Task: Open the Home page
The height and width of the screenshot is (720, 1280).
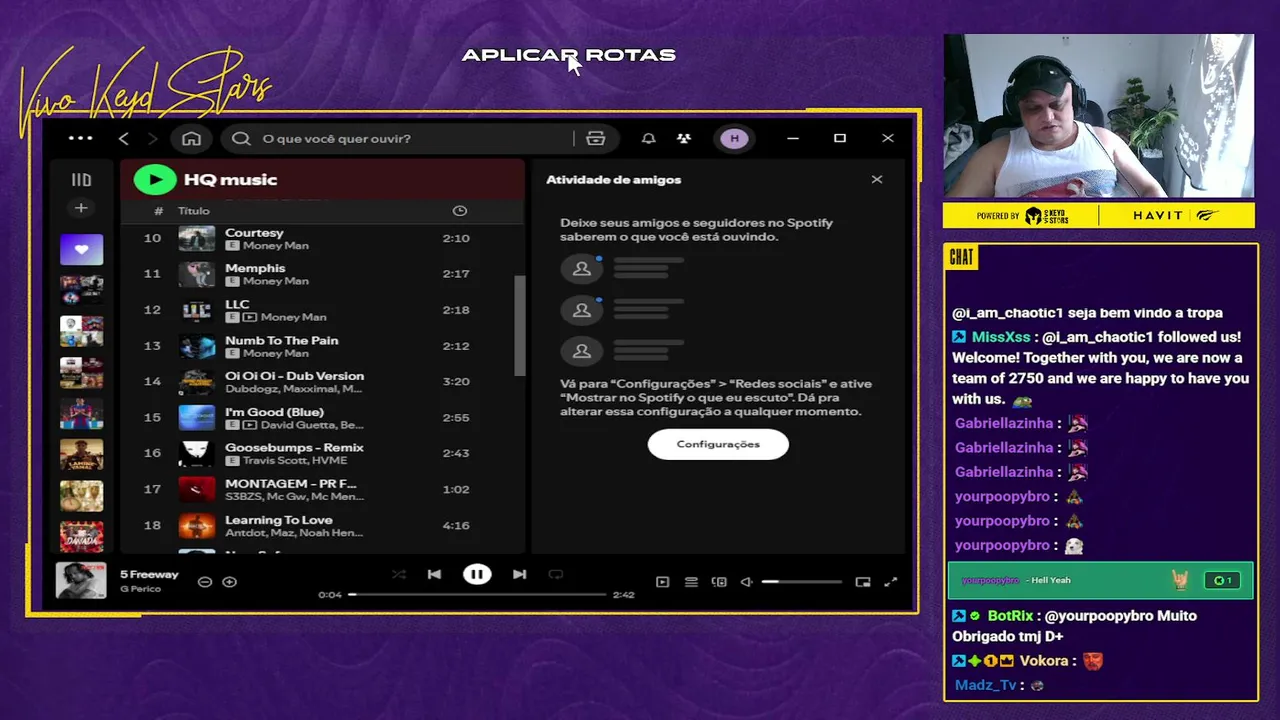Action: [191, 138]
